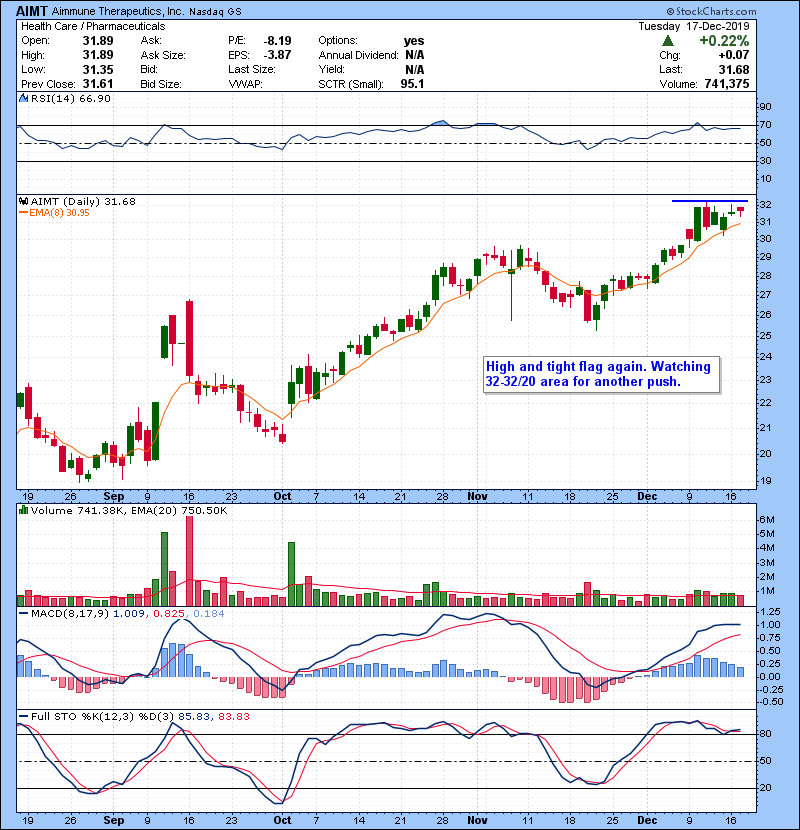Click the Volume value 741,375 in the header
800x830 pixels.
click(x=727, y=84)
